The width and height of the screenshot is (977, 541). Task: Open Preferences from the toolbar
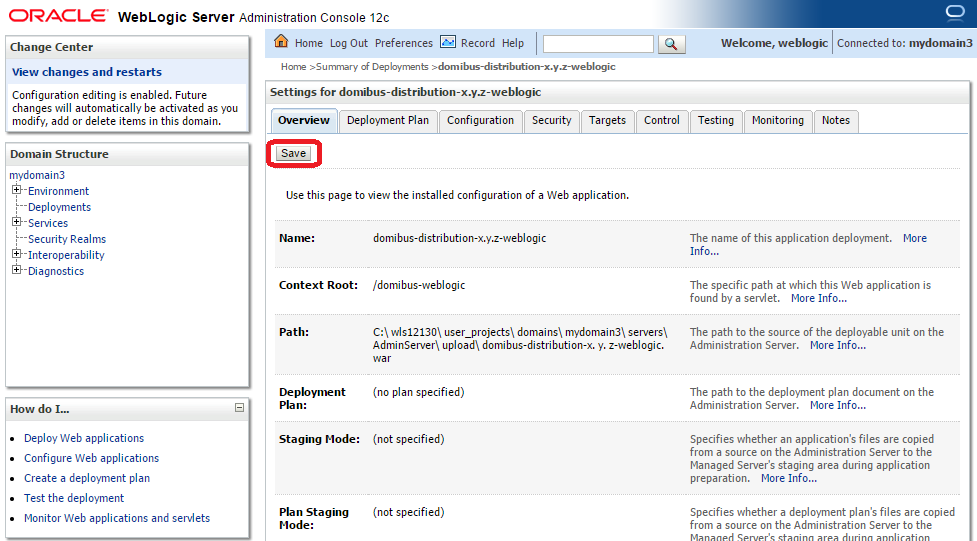coord(404,43)
